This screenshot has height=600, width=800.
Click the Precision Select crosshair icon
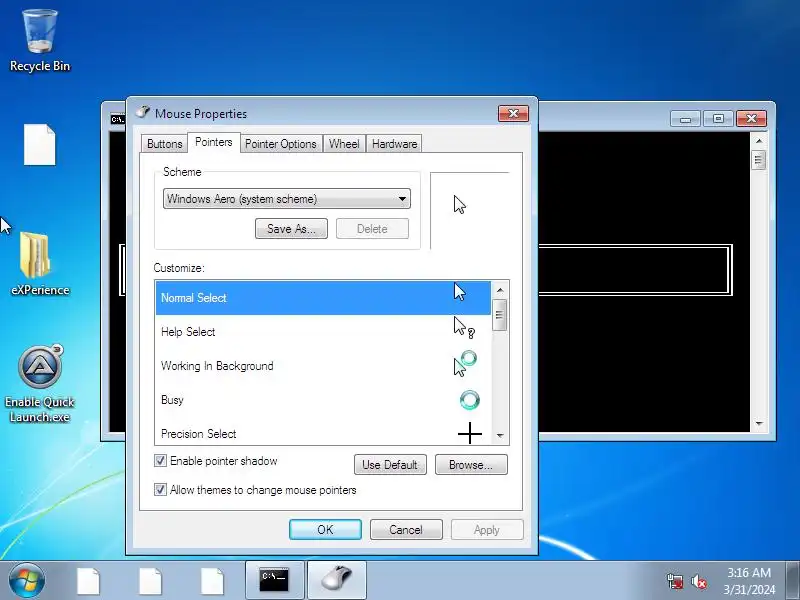[470, 434]
